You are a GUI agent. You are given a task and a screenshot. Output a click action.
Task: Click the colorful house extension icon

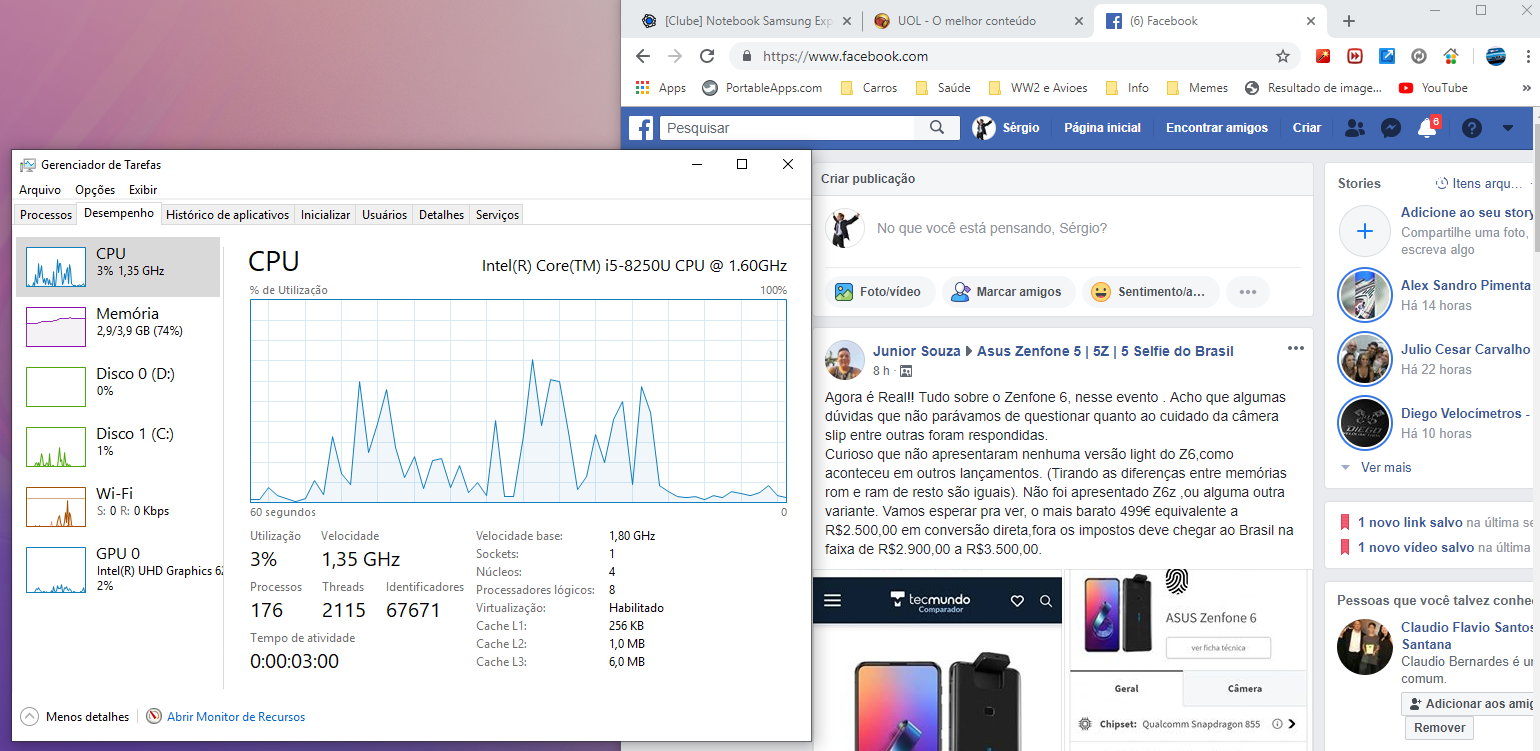point(1450,56)
